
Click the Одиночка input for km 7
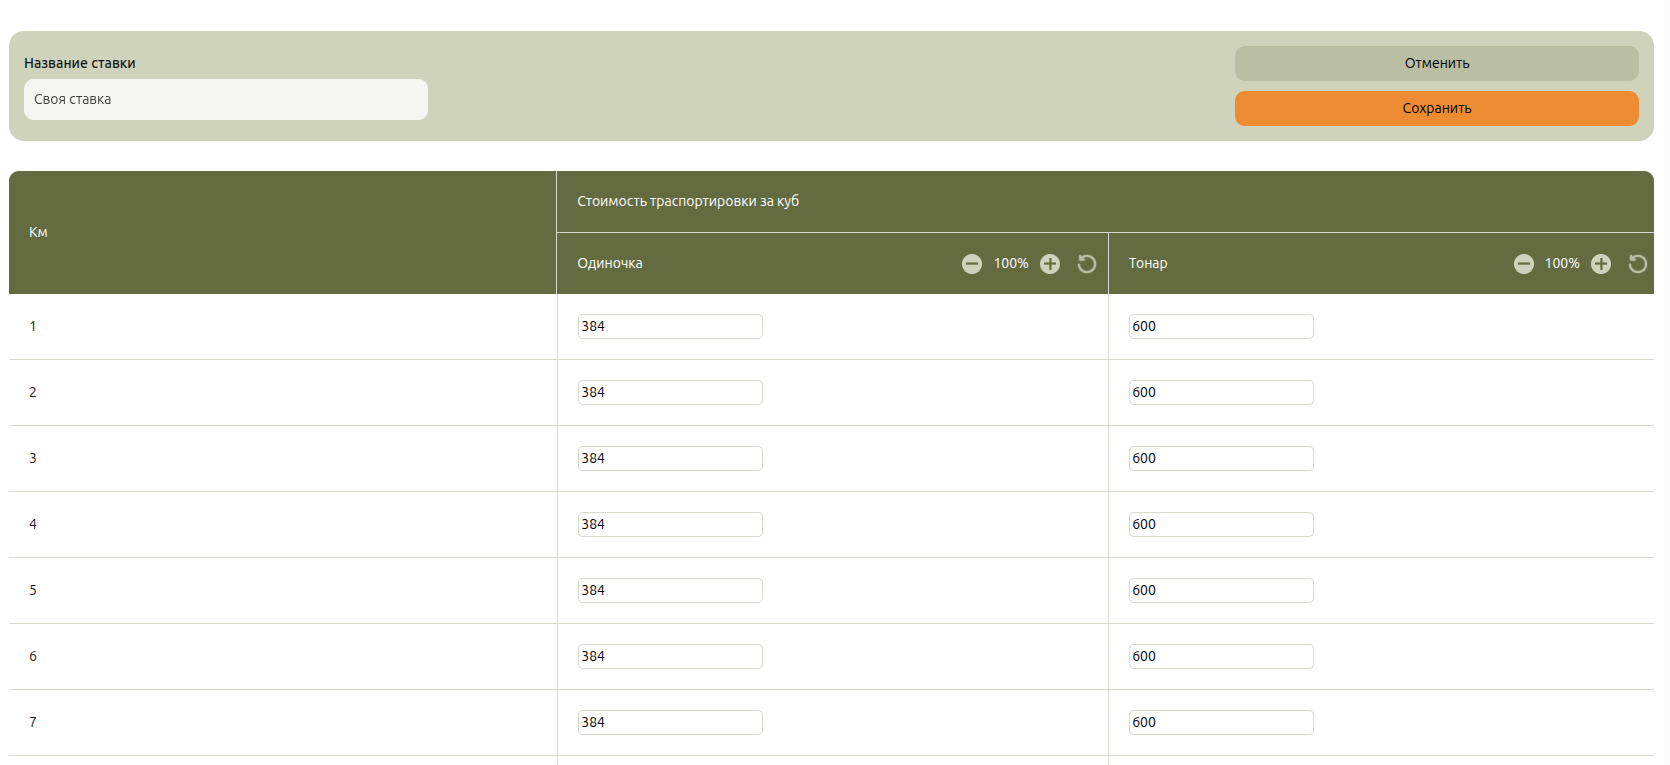coord(670,723)
